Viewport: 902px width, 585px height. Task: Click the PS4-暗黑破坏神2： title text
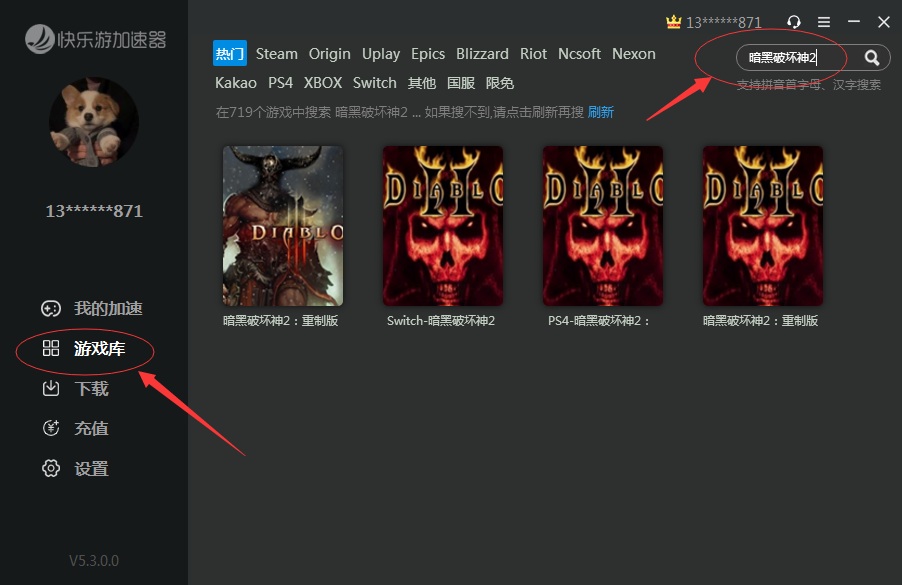[599, 320]
